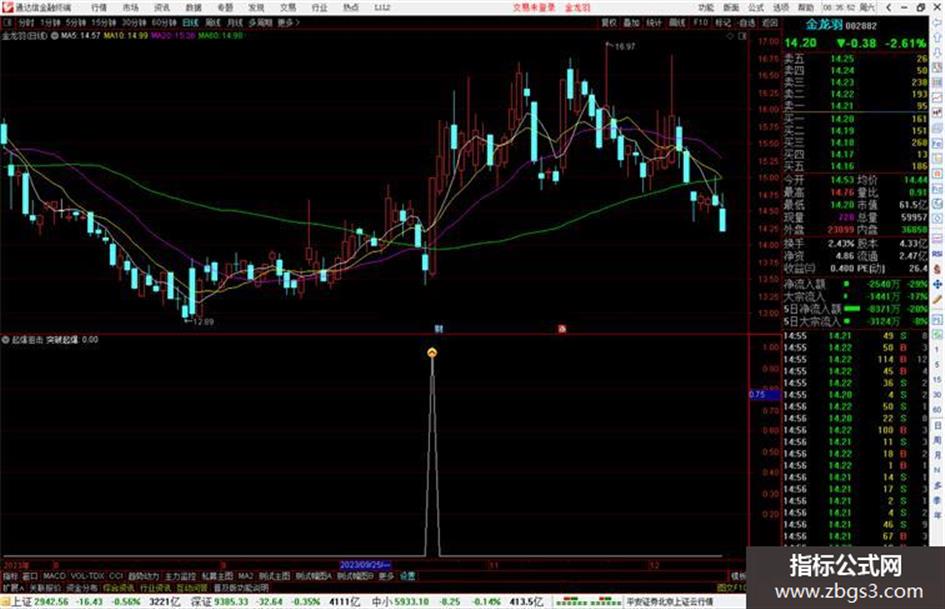The height and width of the screenshot is (609, 945).
Task: Switch to 1分钟 period
Action: tap(50, 22)
